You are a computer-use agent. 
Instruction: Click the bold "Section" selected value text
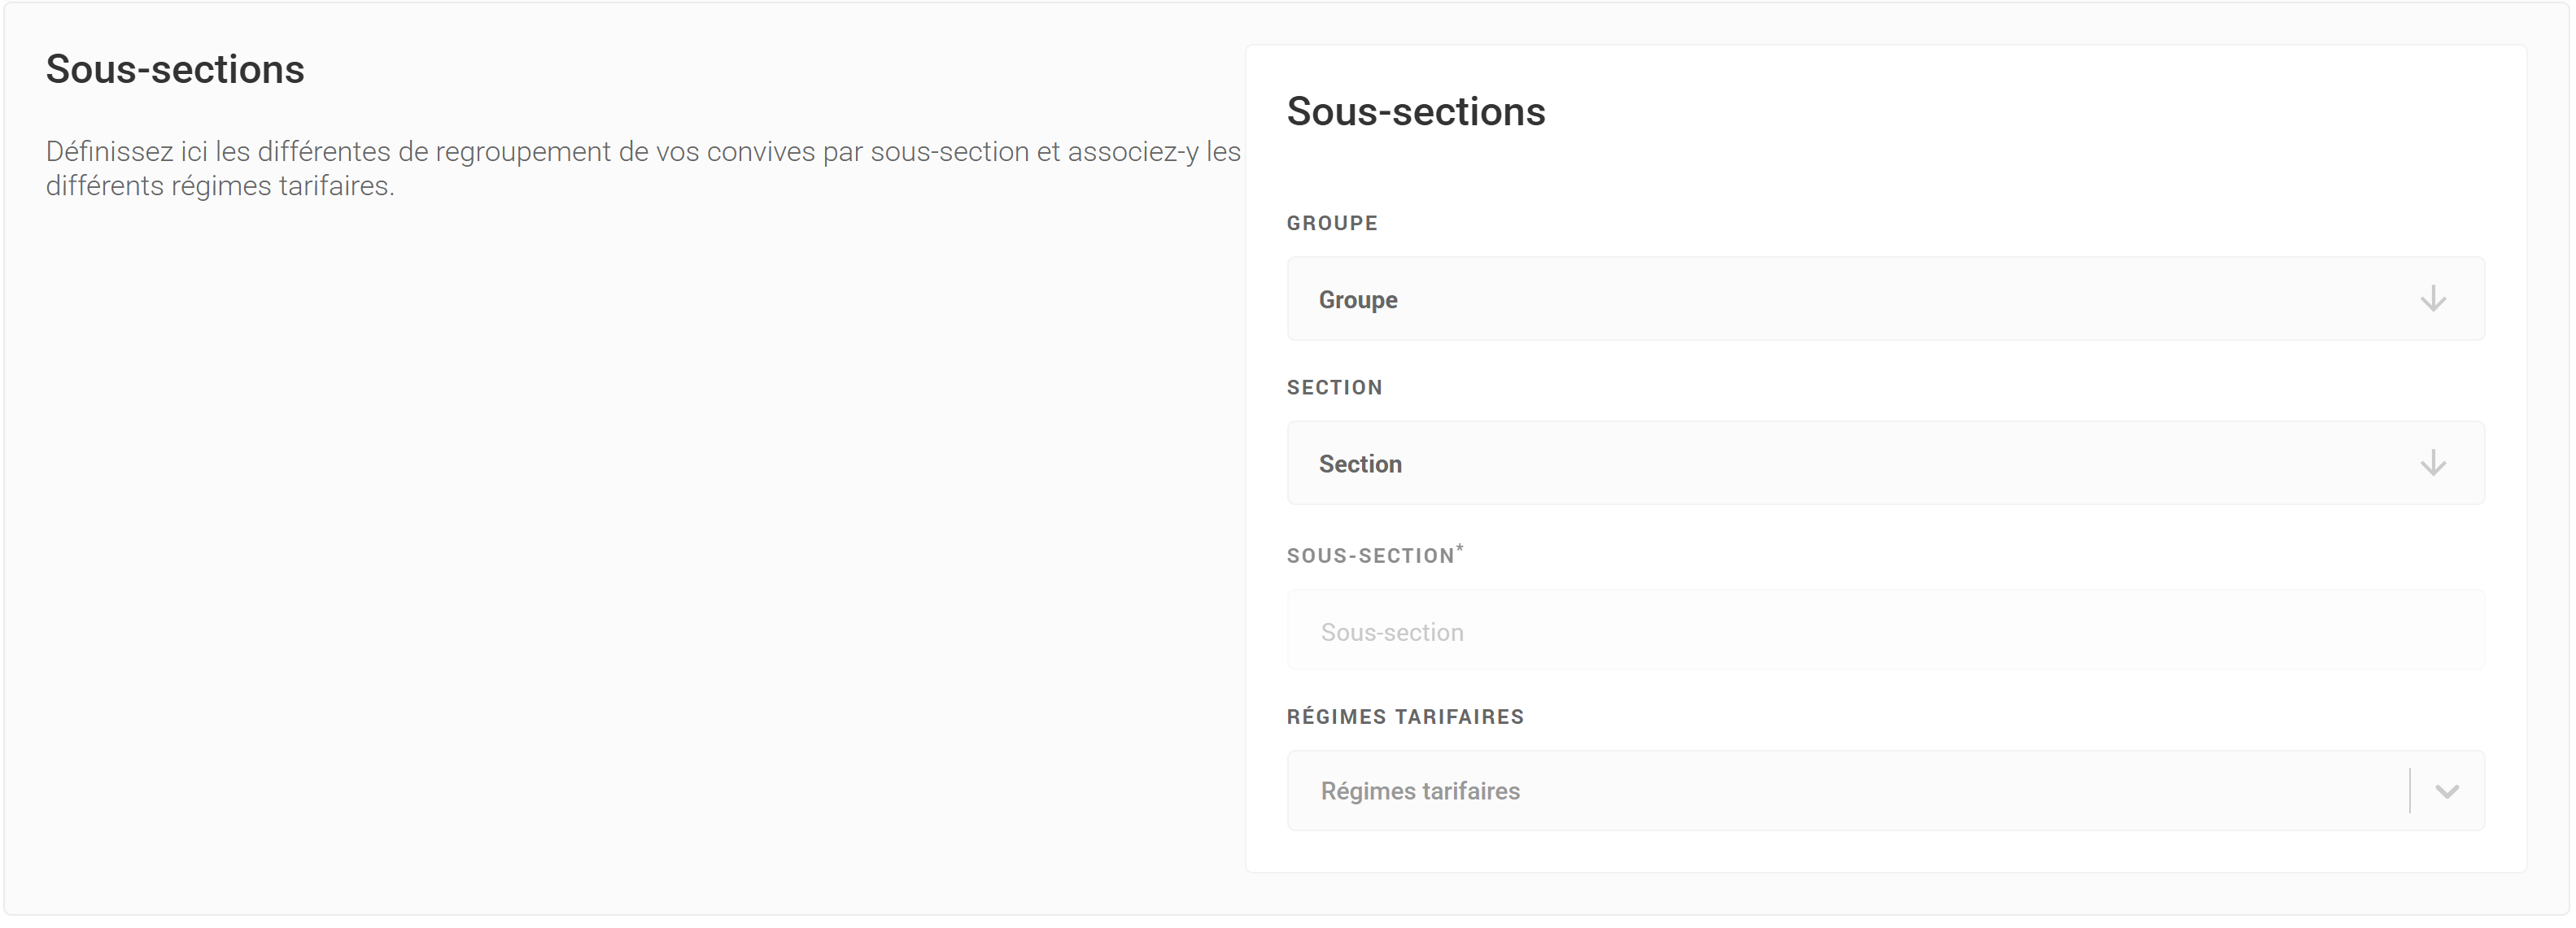coord(1359,464)
